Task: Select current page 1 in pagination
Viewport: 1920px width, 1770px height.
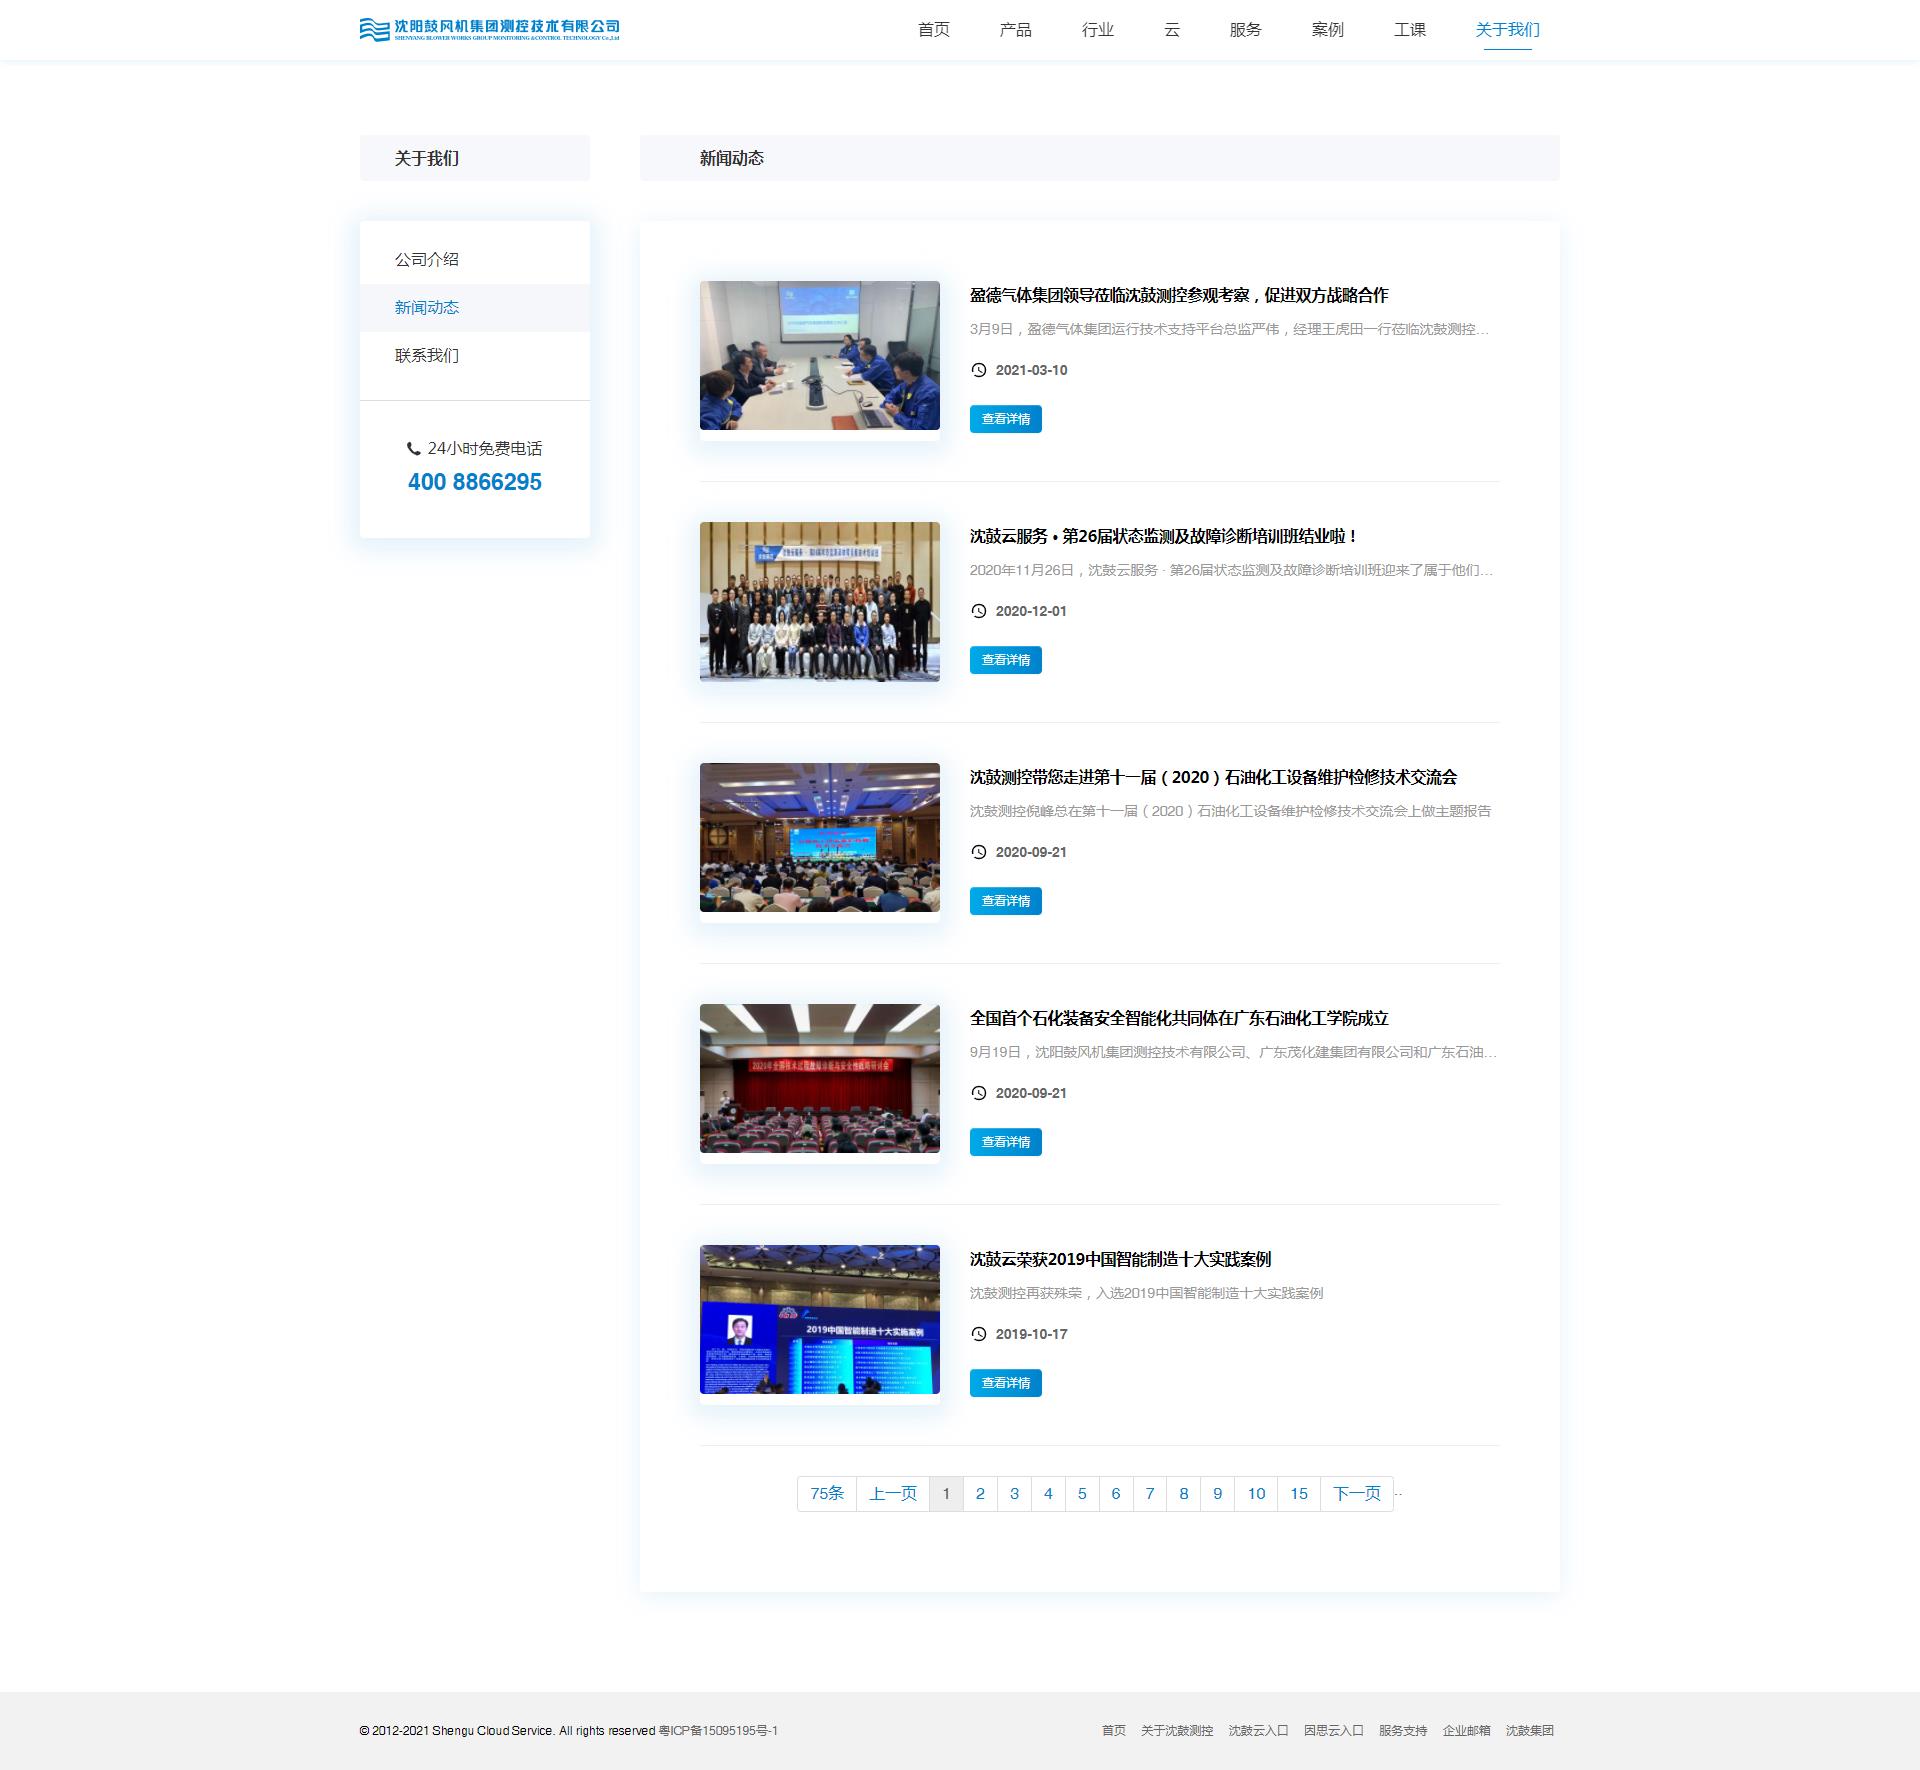Action: (x=946, y=1494)
